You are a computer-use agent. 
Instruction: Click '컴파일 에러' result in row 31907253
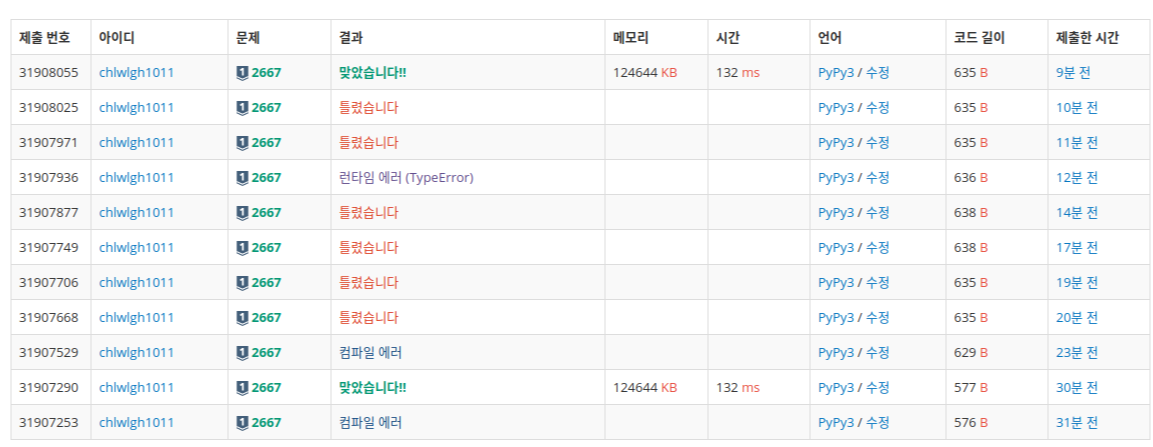pyautogui.click(x=371, y=423)
